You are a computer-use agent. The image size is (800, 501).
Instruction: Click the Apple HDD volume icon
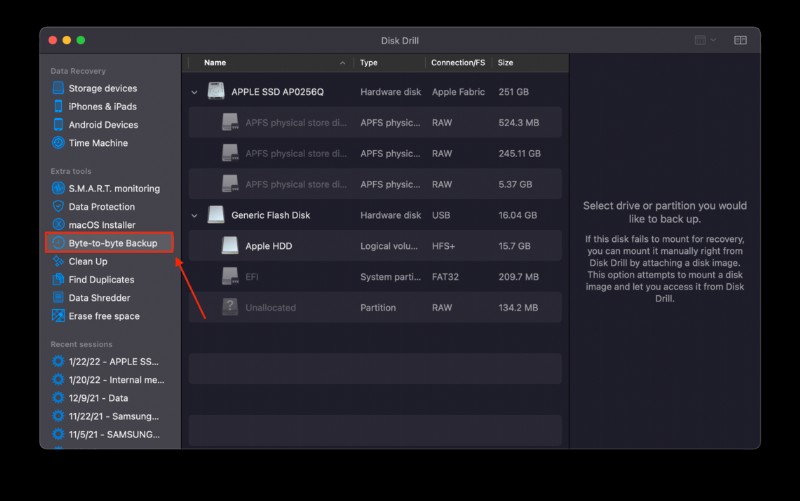[x=230, y=245]
